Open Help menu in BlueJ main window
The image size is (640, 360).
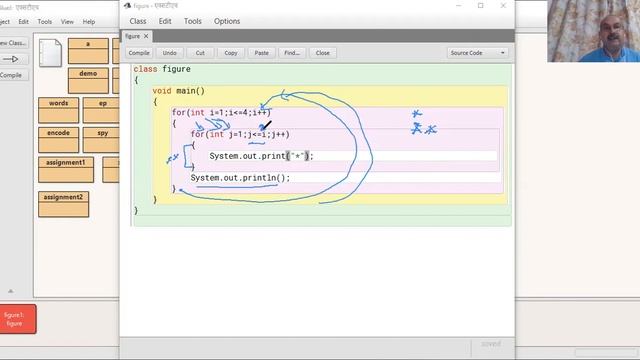(x=89, y=22)
